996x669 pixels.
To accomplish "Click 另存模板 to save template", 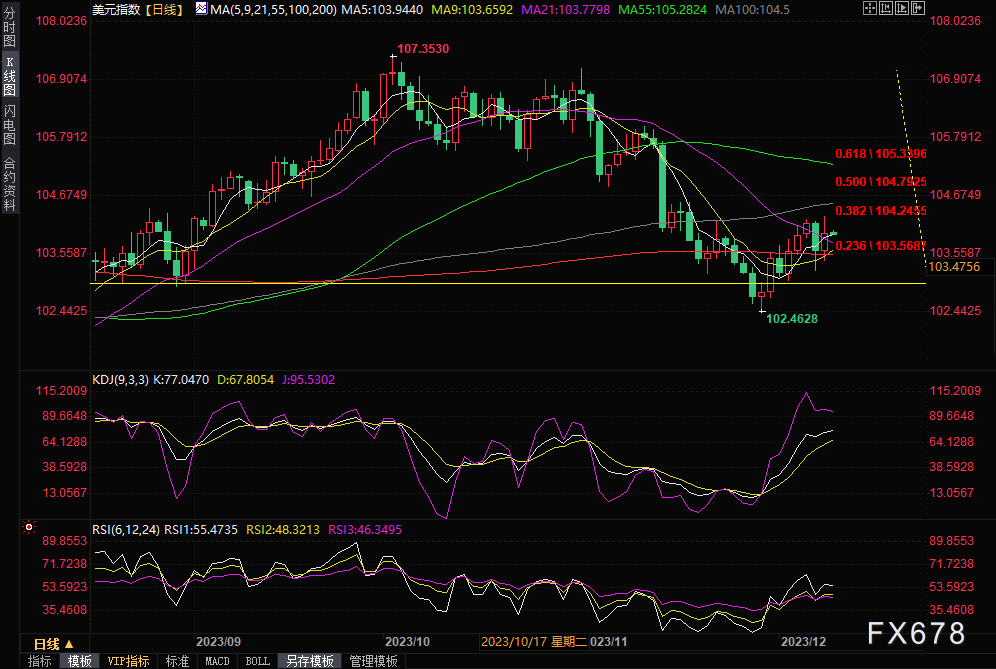I will (309, 661).
